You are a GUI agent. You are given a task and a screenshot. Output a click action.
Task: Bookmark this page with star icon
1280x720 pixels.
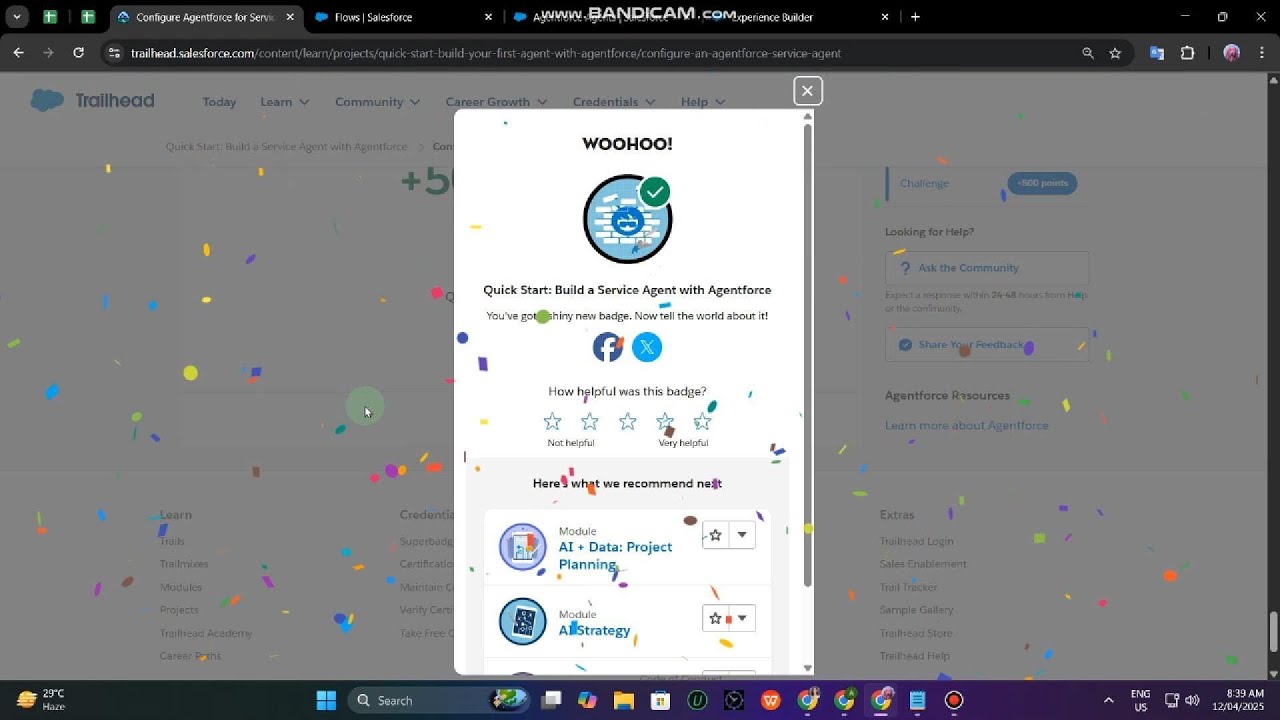click(x=1115, y=53)
